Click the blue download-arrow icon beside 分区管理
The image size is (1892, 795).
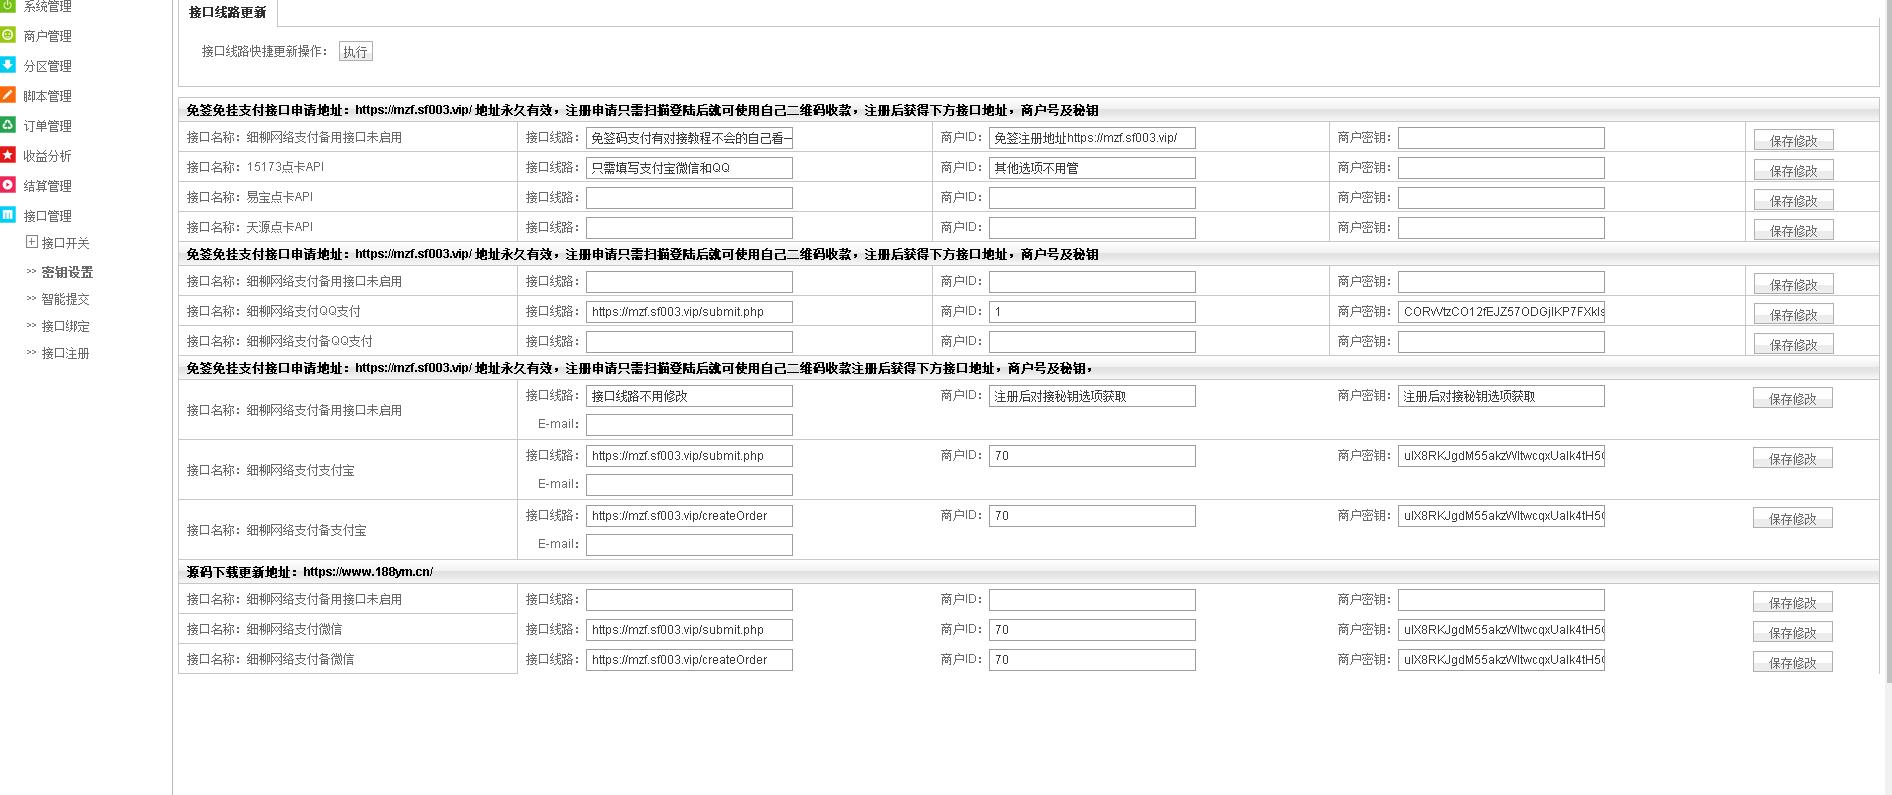click(x=7, y=65)
